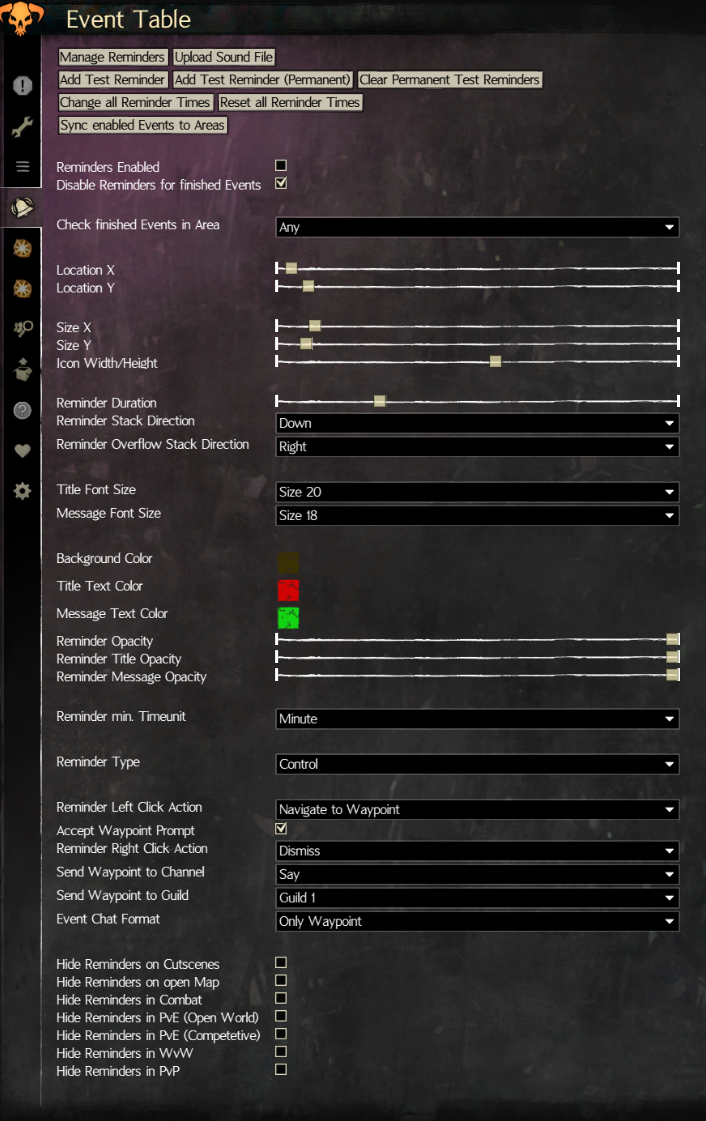This screenshot has height=1121, width=706.
Task: Open the Reminder Left Click Action dropdown
Action: pyautogui.click(x=477, y=810)
